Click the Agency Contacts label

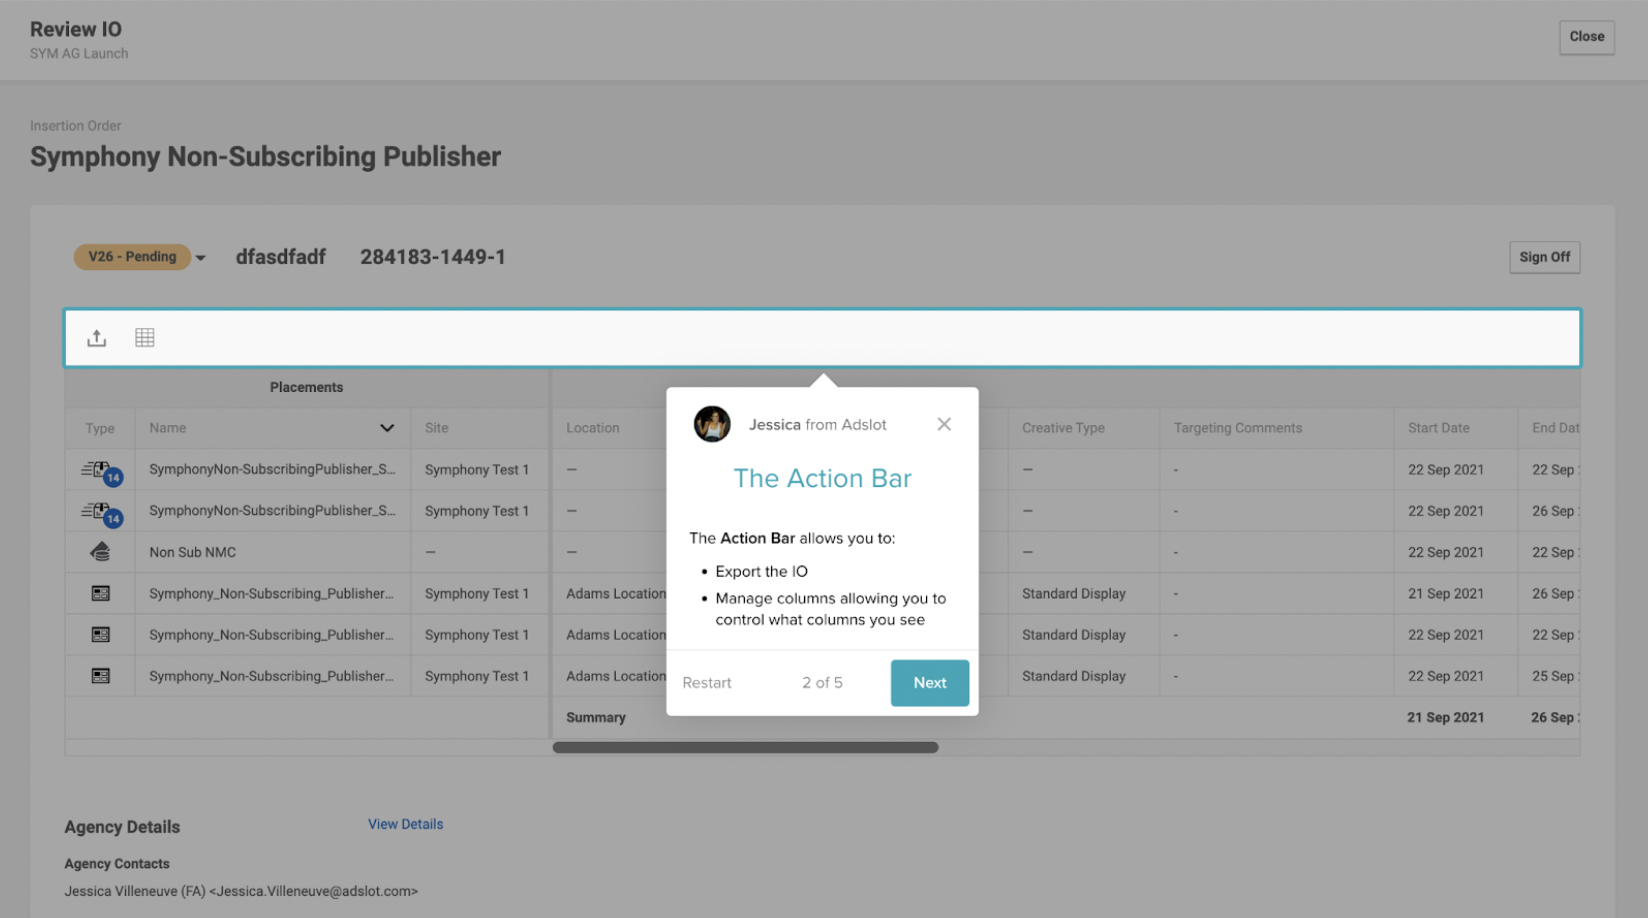(x=117, y=864)
